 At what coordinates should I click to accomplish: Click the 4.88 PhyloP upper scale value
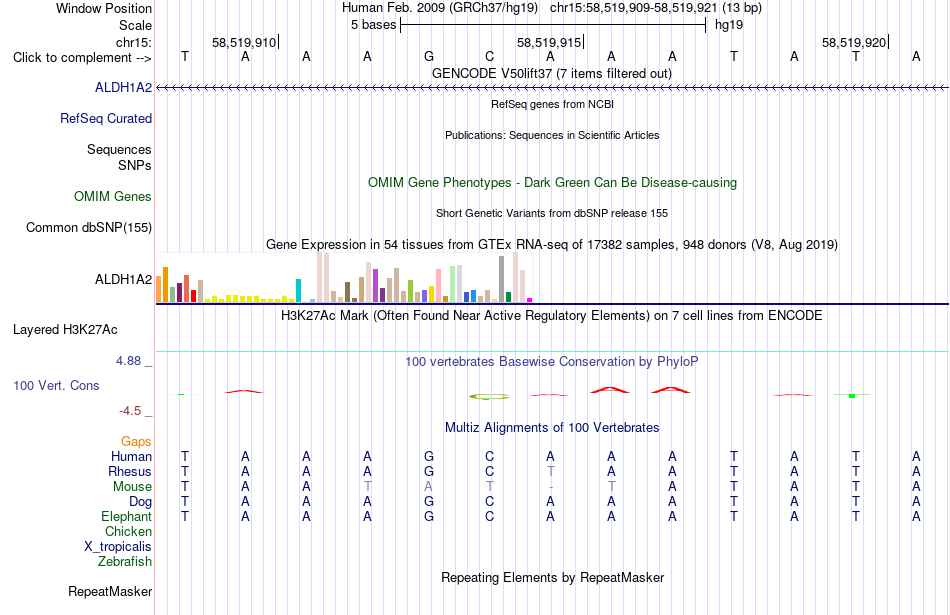point(128,361)
